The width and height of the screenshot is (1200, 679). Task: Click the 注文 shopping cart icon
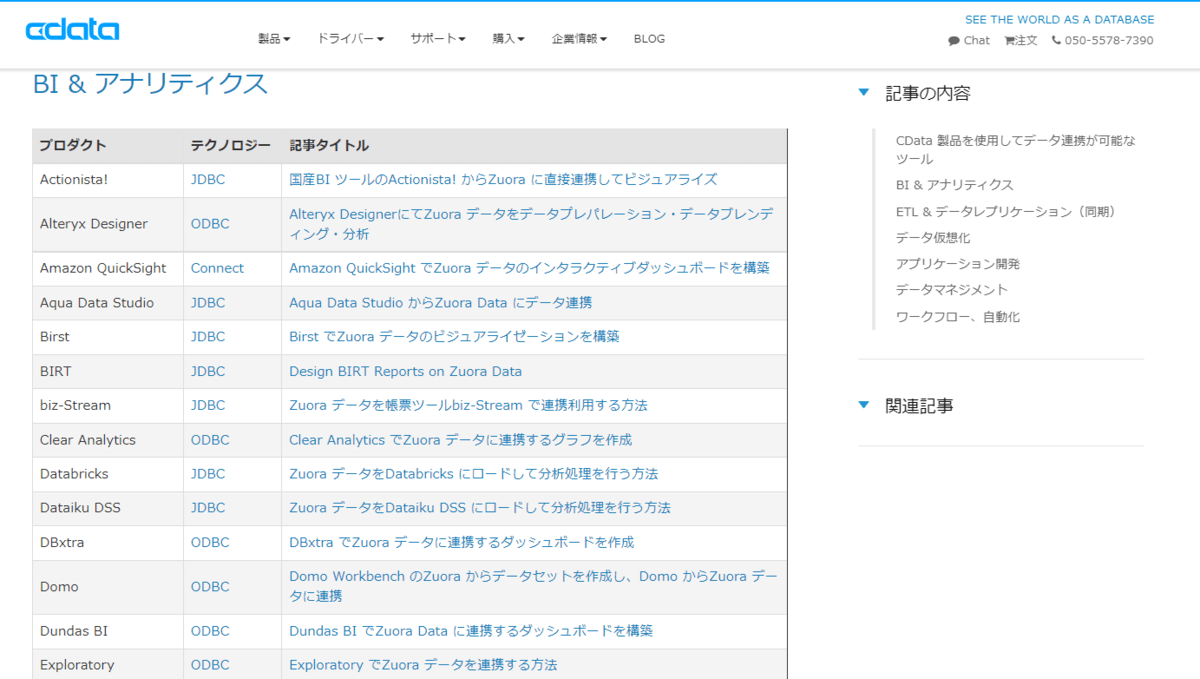(1010, 41)
